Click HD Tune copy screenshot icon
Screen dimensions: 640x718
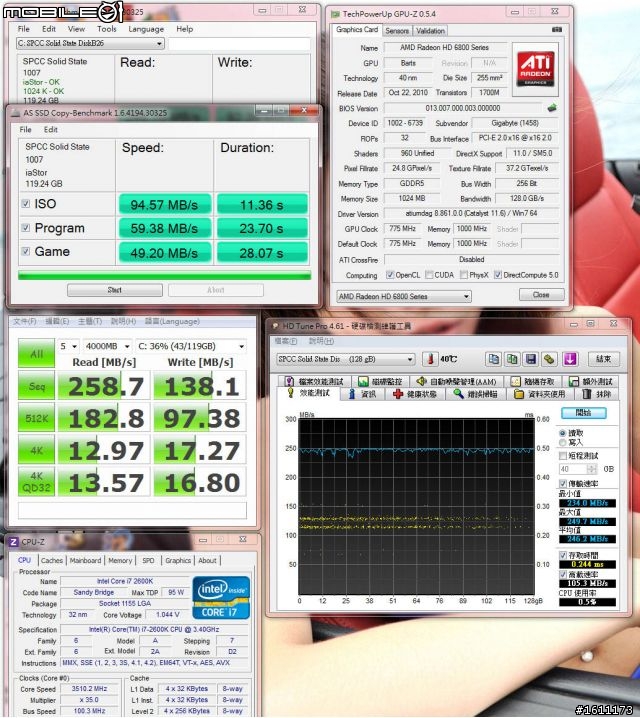coord(512,359)
